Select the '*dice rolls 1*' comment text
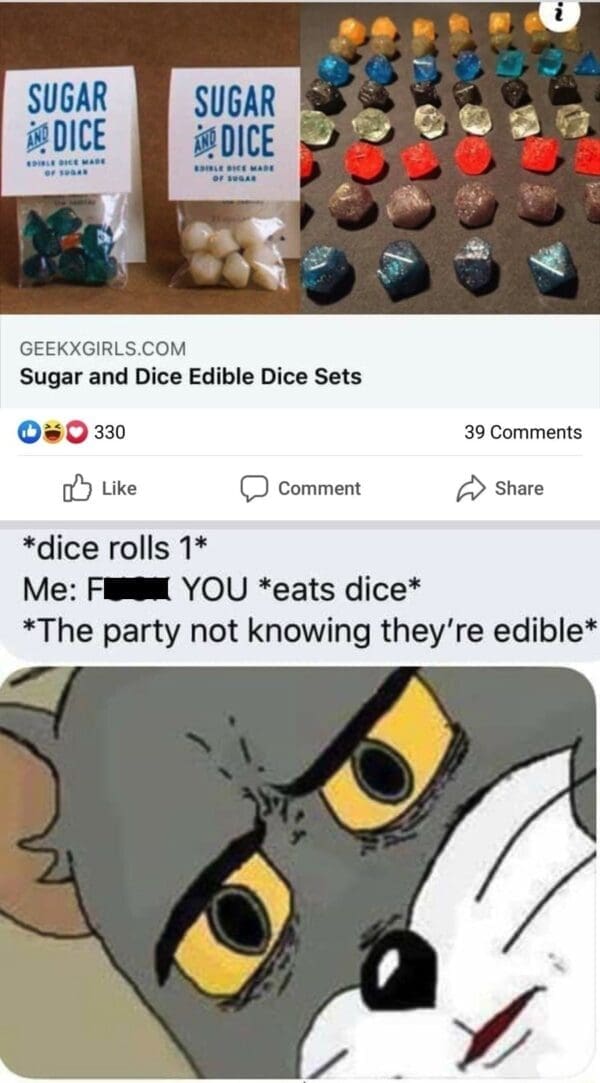Screen dimensions: 600x1083 (114, 548)
